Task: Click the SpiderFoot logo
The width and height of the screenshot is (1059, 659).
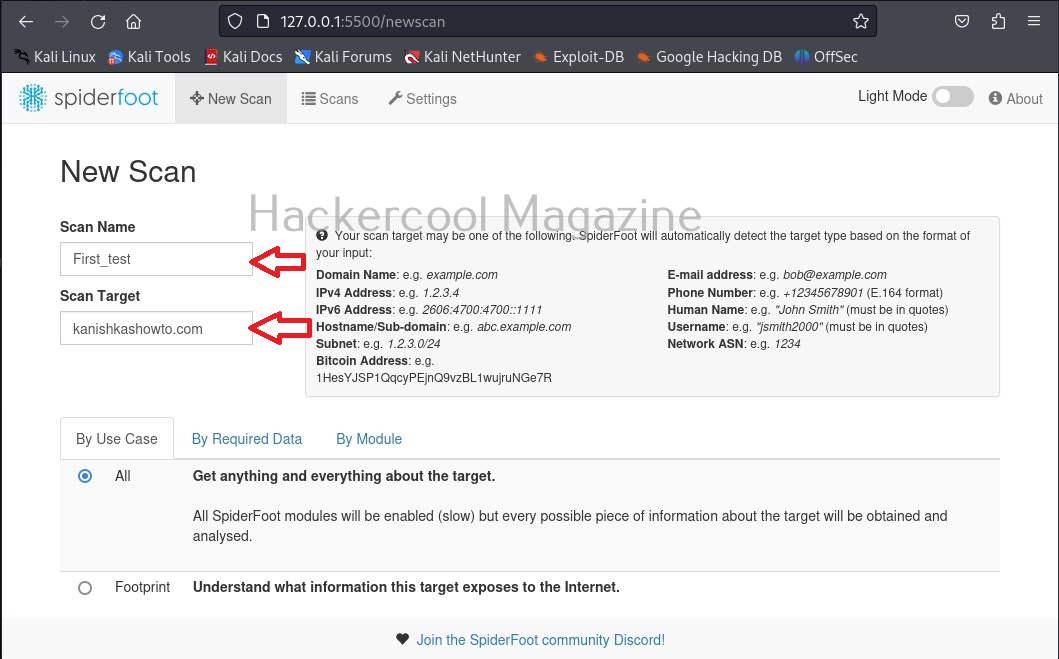Action: click(88, 98)
